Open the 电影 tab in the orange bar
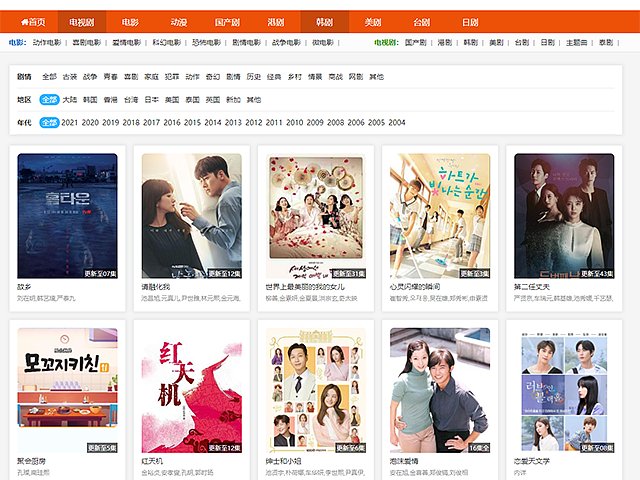Viewport: 640px width, 480px height. click(130, 22)
